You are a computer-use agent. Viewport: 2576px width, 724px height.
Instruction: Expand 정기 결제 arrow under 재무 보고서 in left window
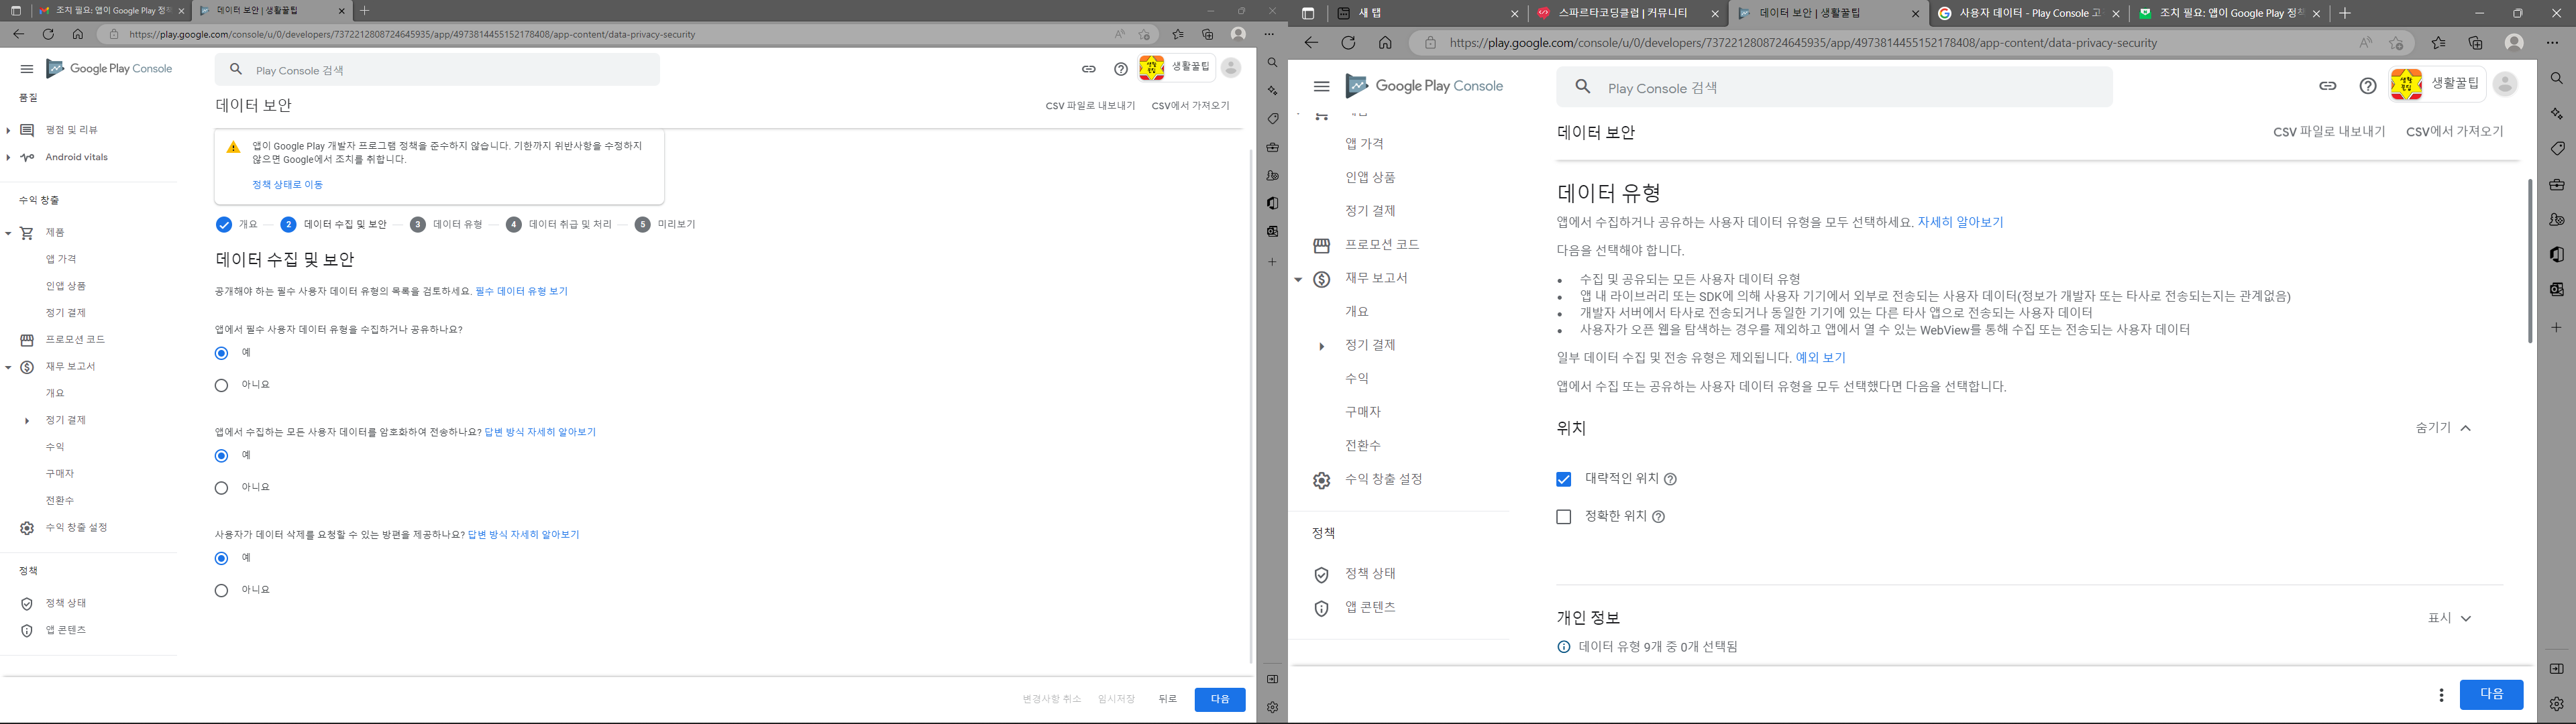27,421
